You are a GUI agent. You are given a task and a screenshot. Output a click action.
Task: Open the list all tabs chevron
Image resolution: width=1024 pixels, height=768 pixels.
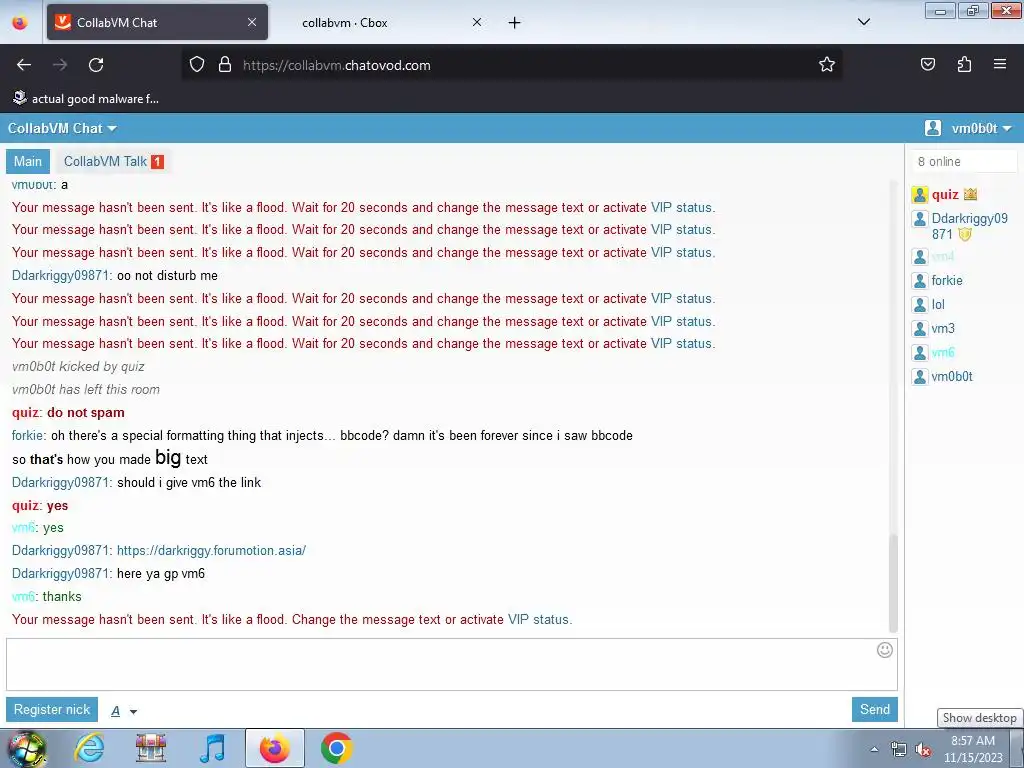863,22
